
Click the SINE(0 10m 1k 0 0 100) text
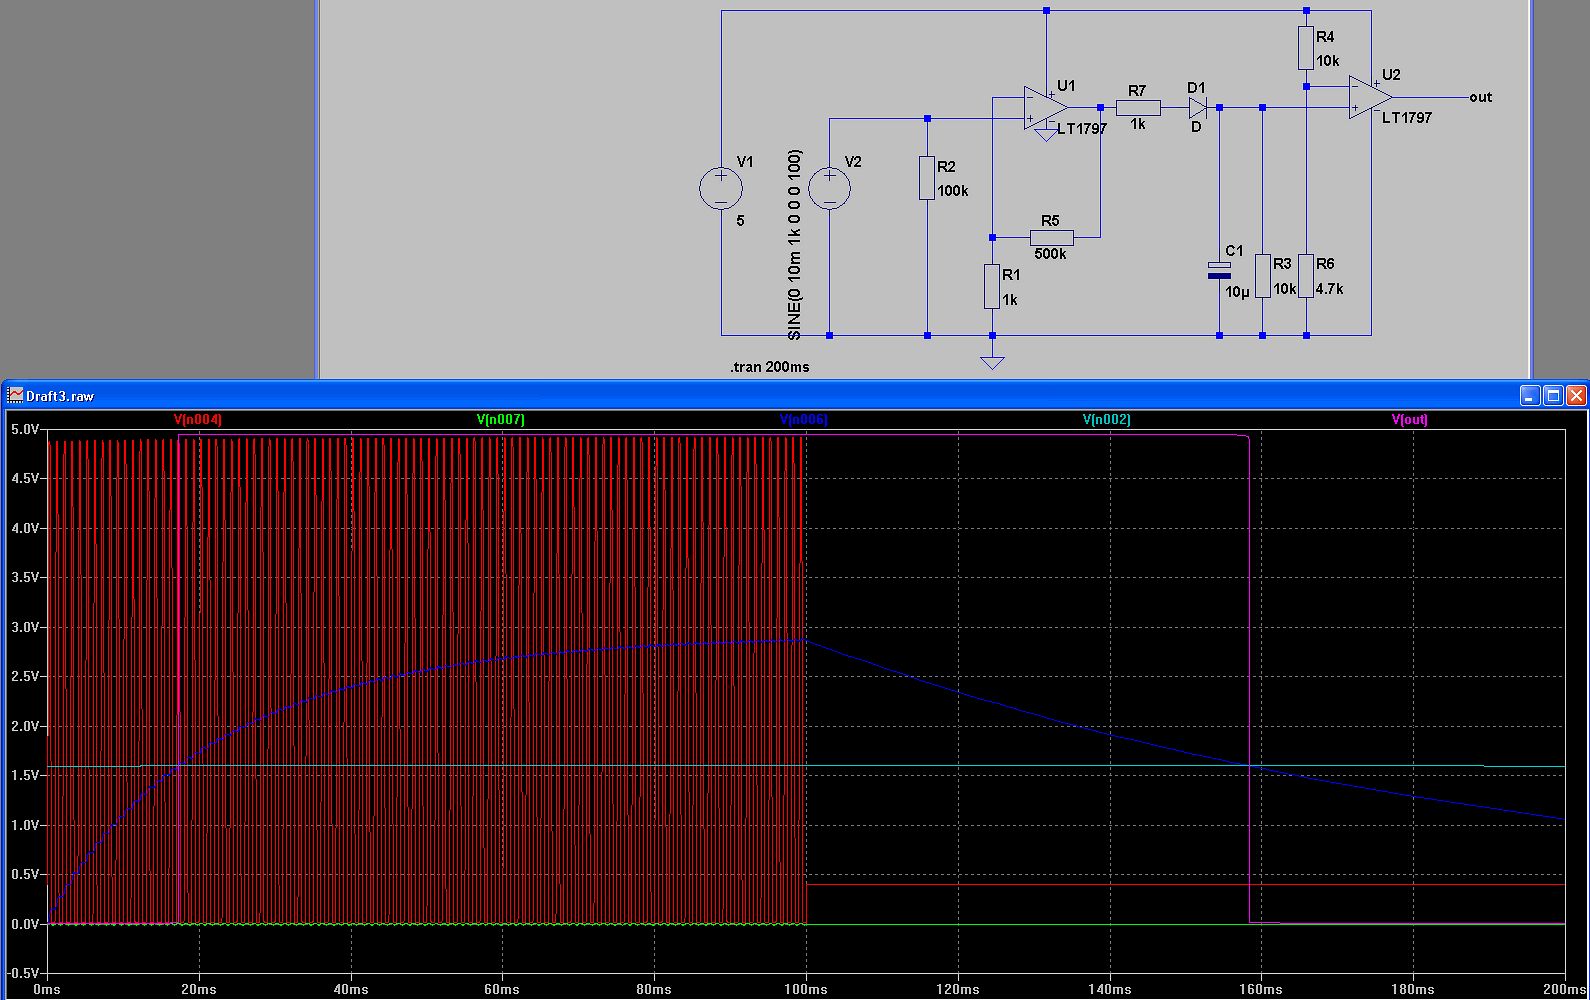pos(795,245)
